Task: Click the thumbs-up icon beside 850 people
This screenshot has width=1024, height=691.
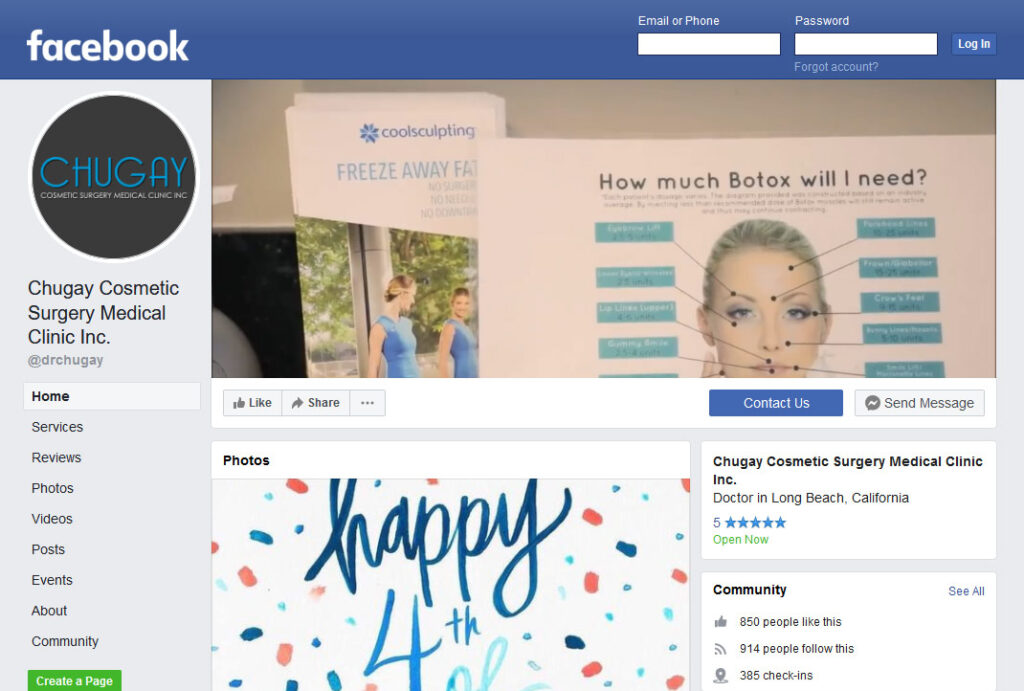Action: (720, 622)
